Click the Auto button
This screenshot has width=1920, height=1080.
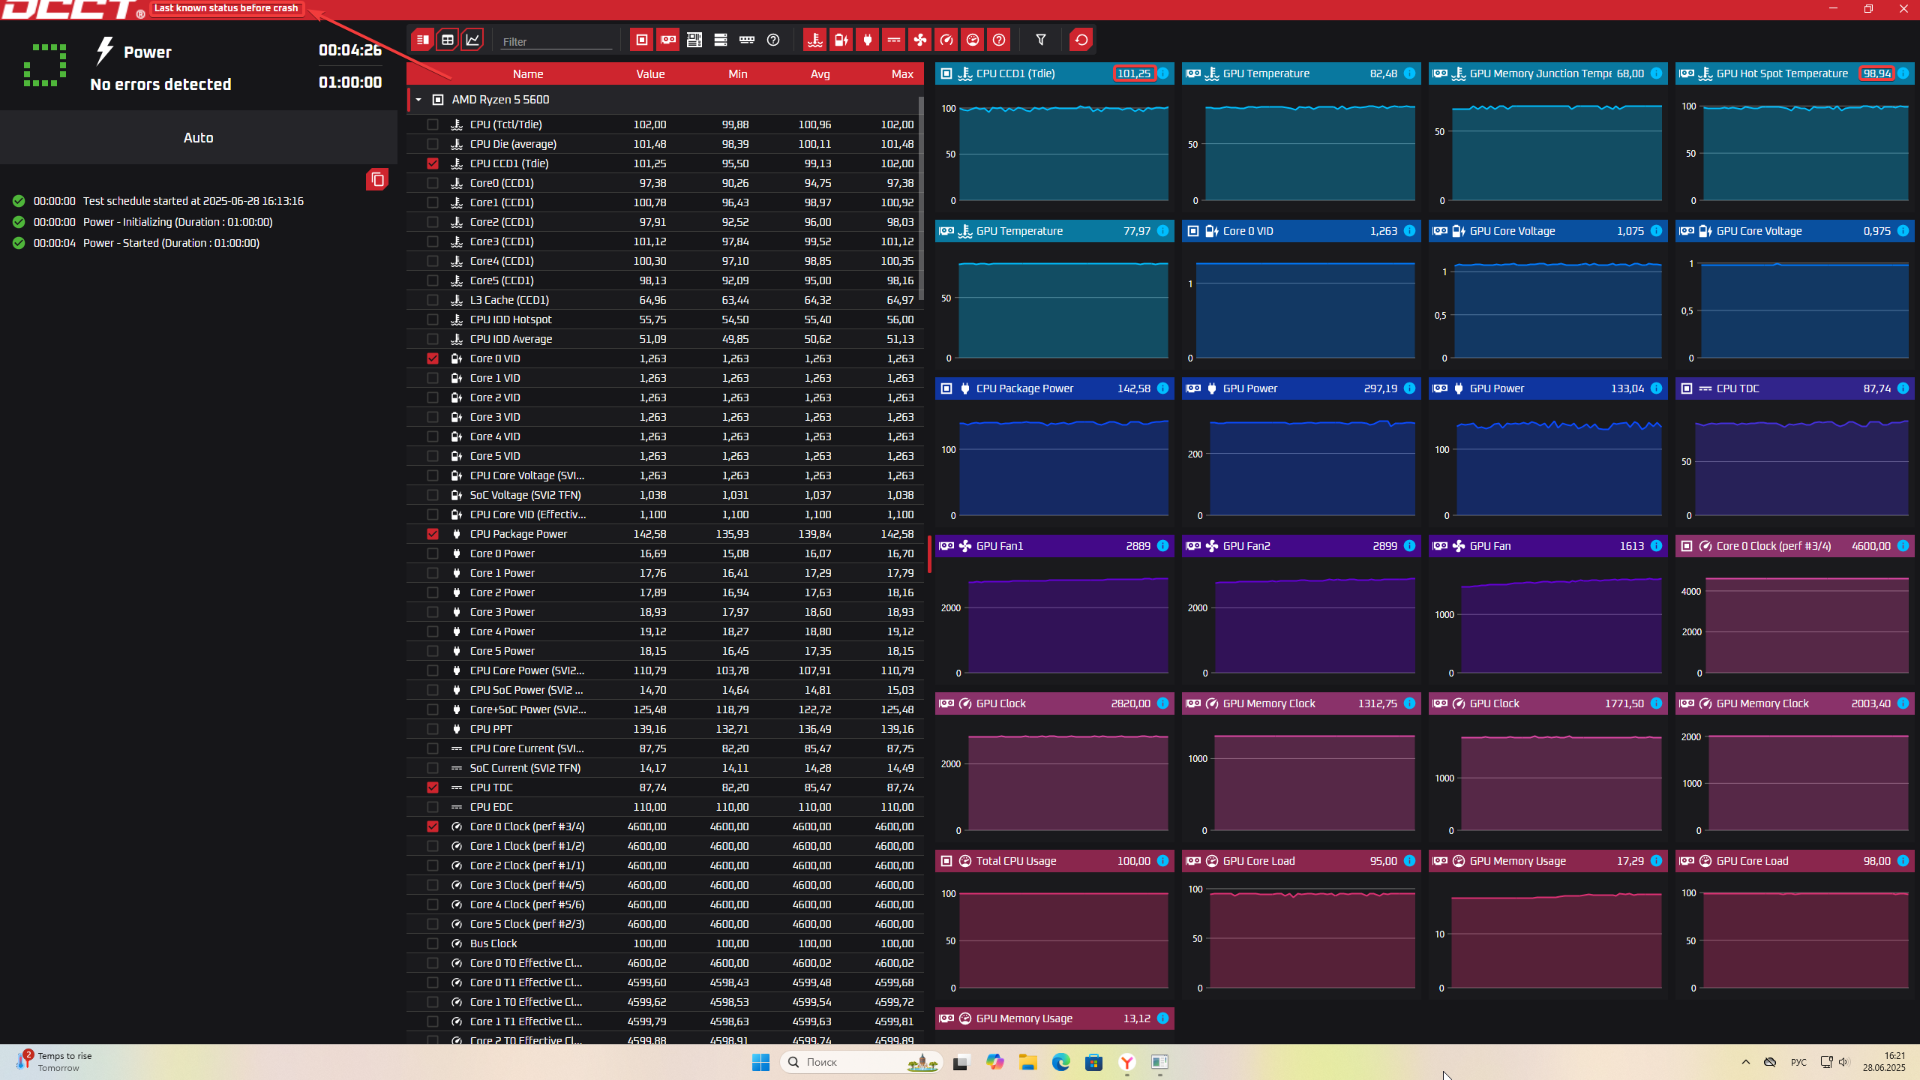[x=198, y=138]
